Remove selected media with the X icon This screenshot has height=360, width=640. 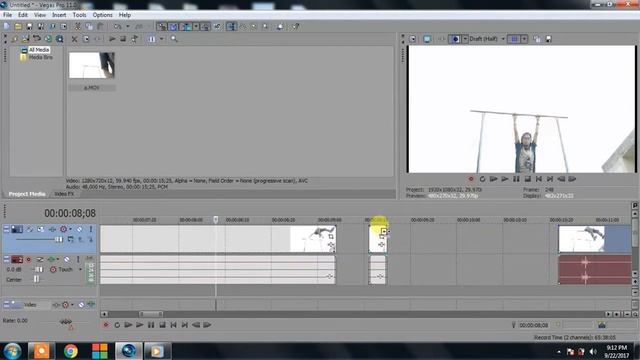point(74,39)
